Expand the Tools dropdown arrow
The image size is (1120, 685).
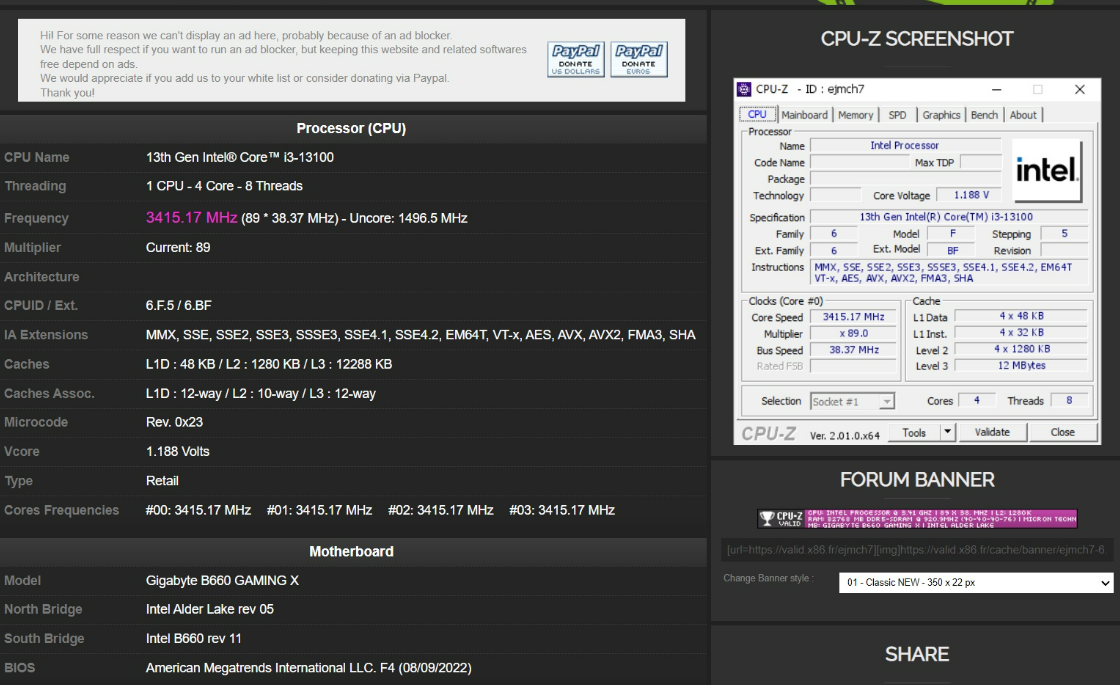[947, 432]
